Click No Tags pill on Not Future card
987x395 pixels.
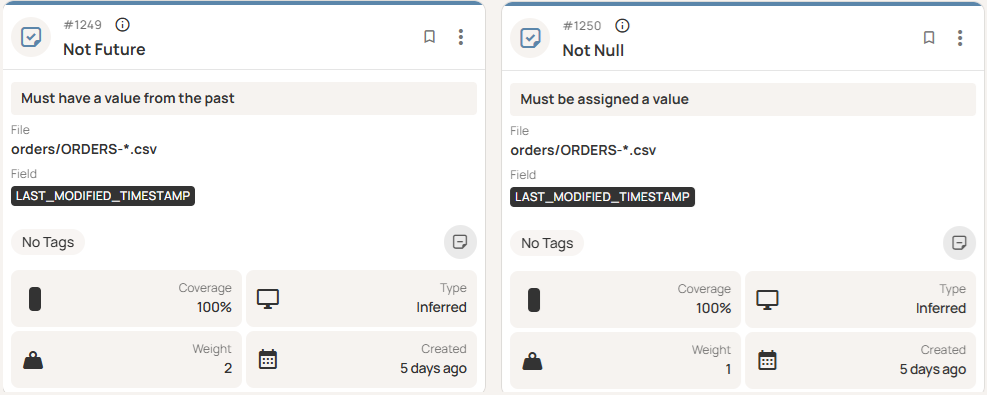click(x=48, y=242)
